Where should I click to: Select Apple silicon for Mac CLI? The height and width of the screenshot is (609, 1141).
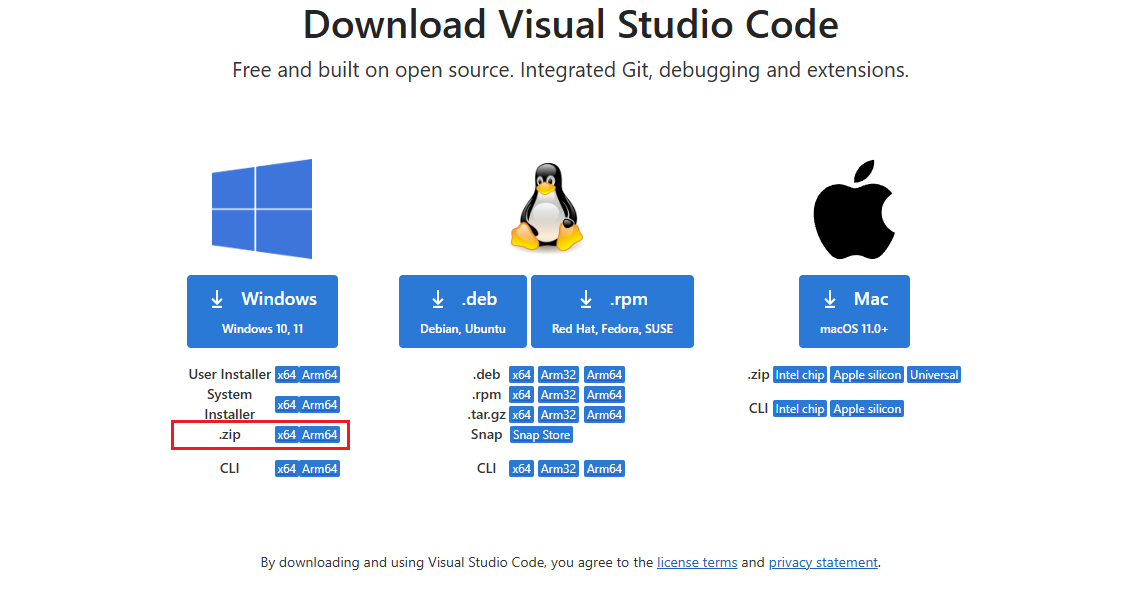[867, 409]
